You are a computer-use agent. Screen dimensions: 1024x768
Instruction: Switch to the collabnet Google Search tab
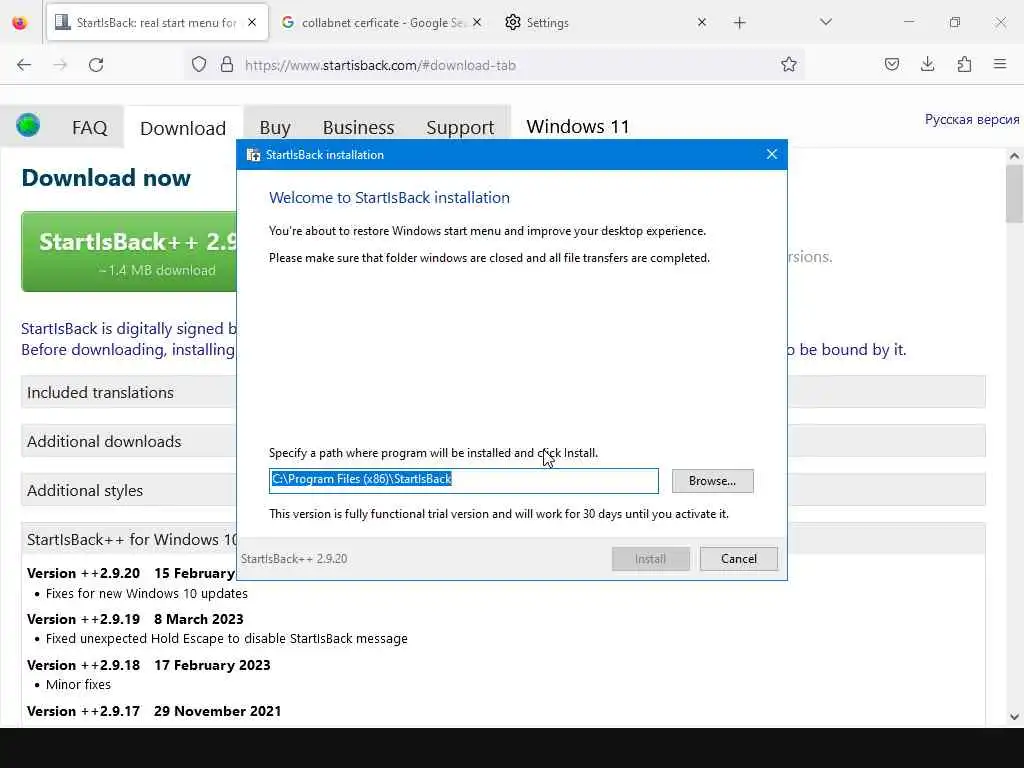(382, 22)
